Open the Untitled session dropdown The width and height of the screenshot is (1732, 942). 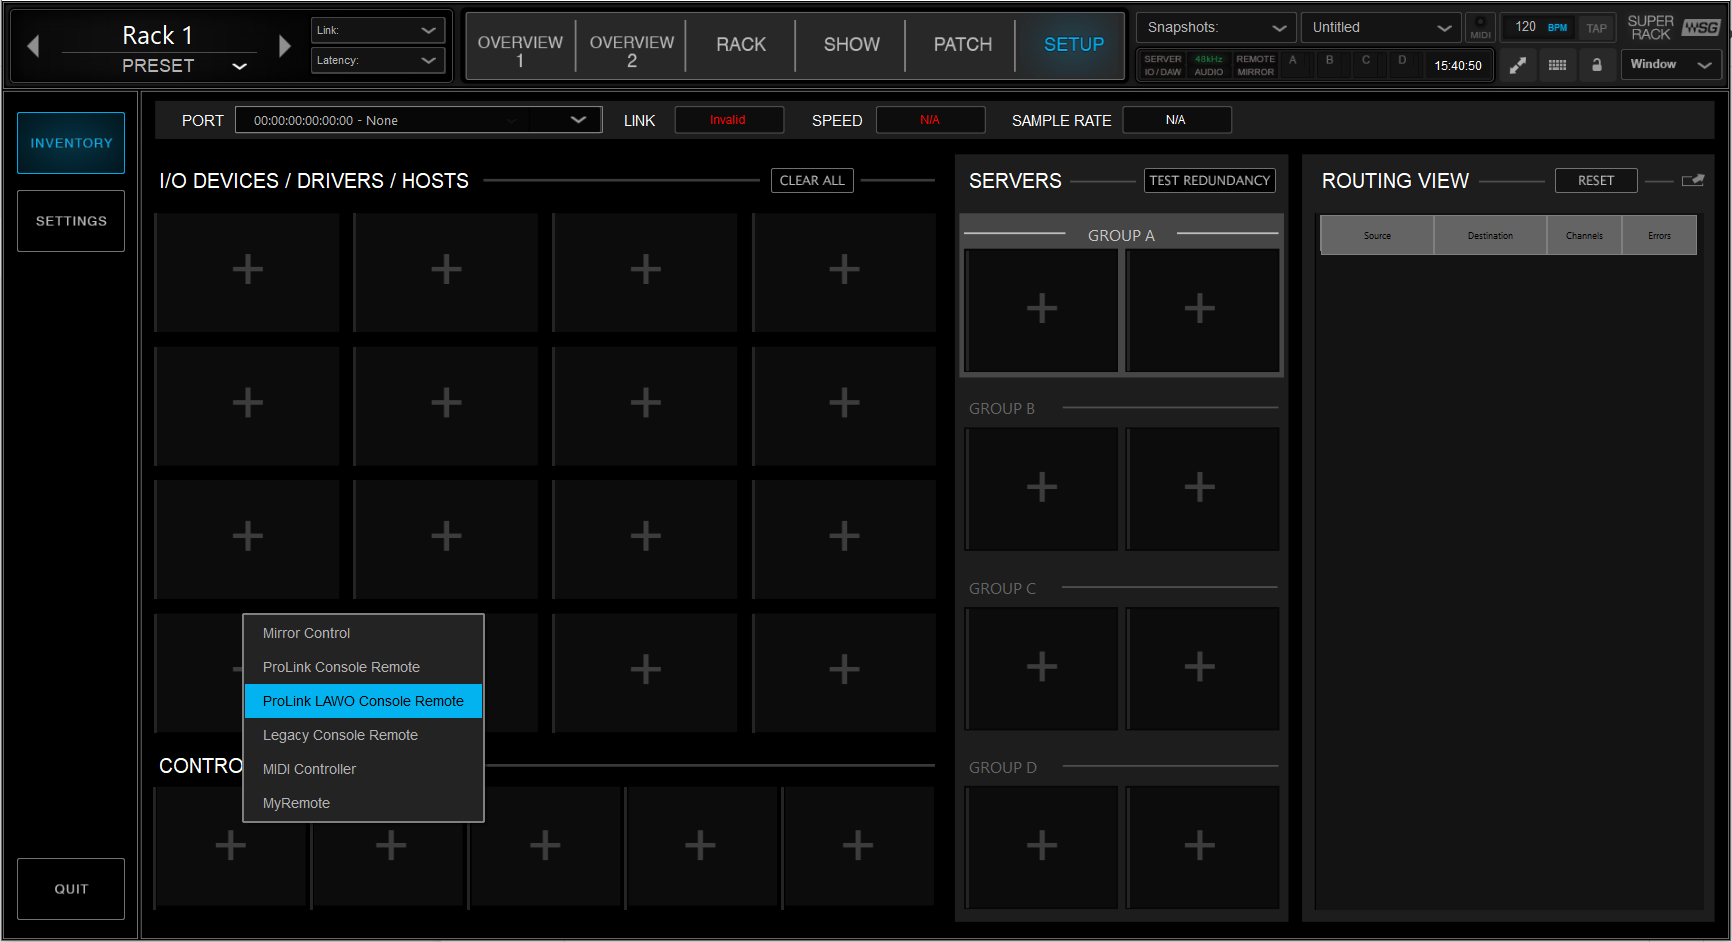click(x=1381, y=28)
